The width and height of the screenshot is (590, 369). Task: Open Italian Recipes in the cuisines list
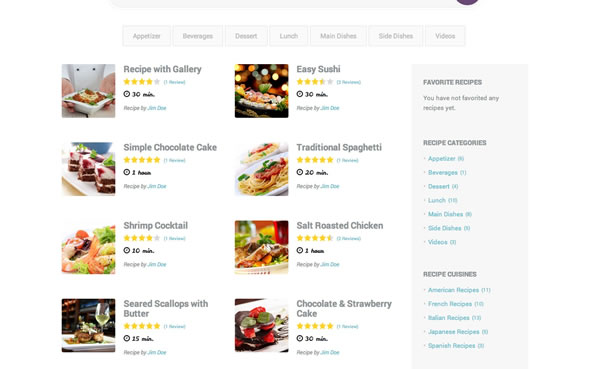(449, 318)
